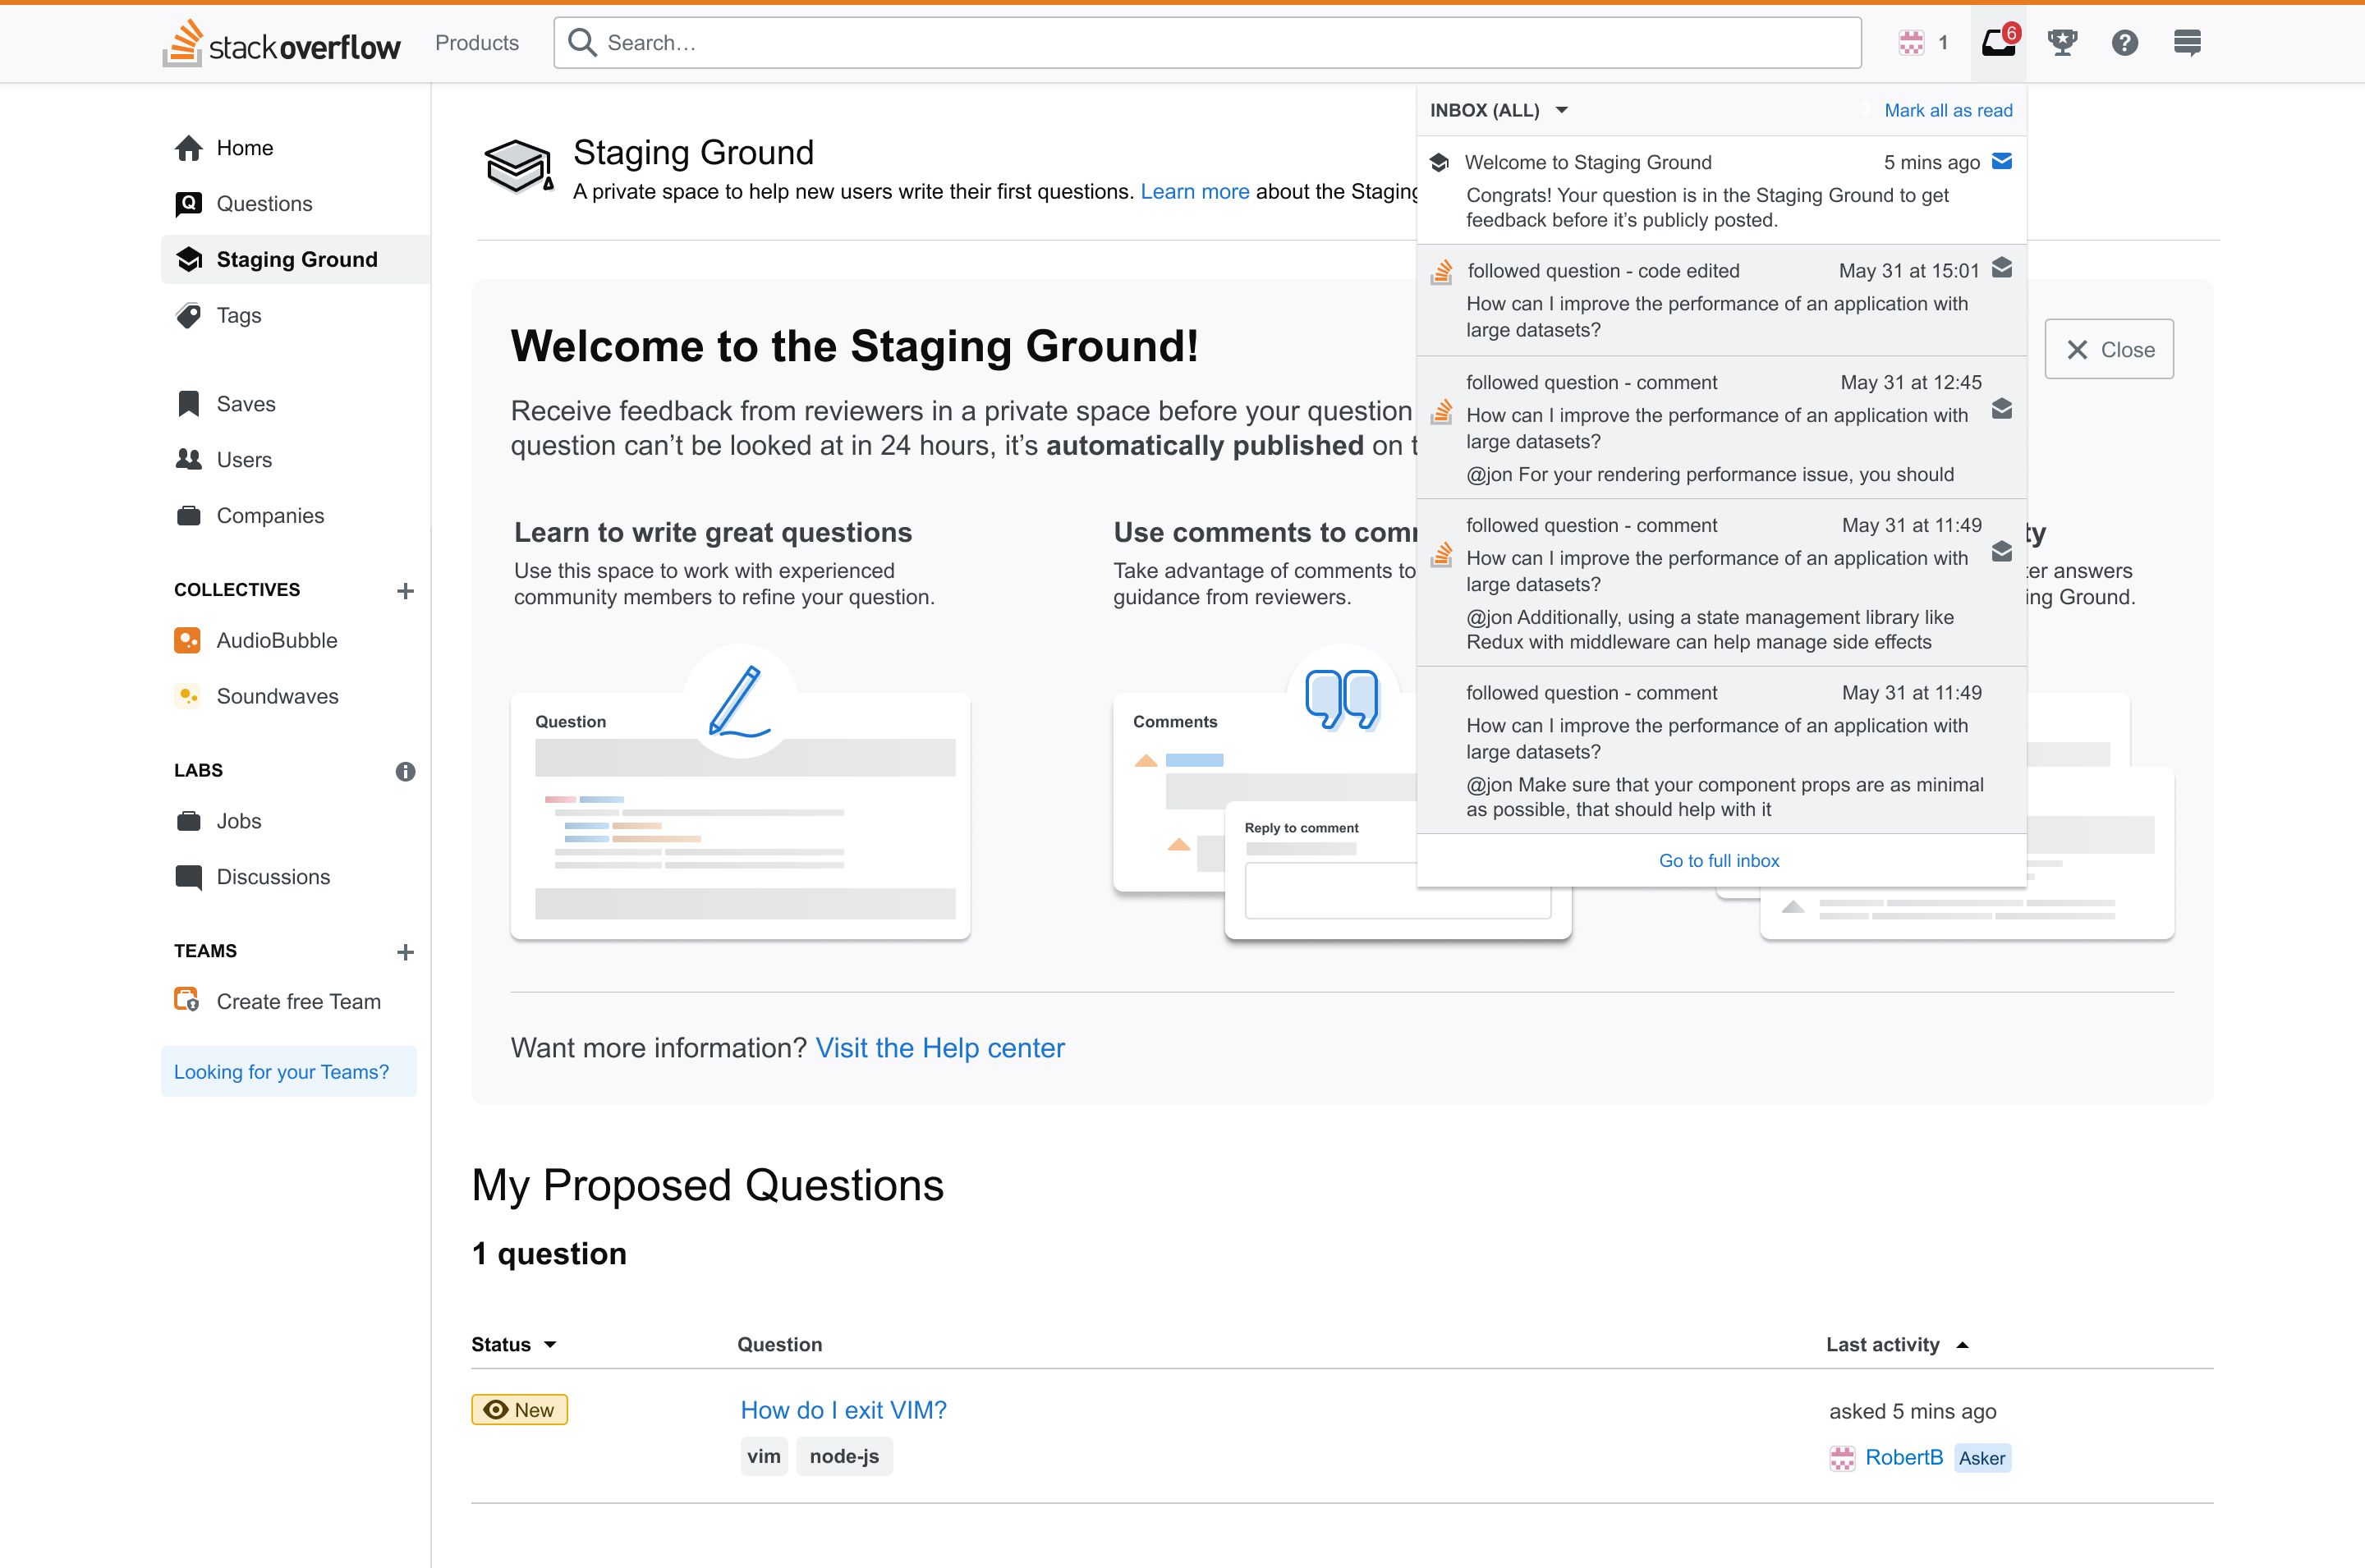Click the New status badge
The height and width of the screenshot is (1568, 2365).
tap(519, 1409)
